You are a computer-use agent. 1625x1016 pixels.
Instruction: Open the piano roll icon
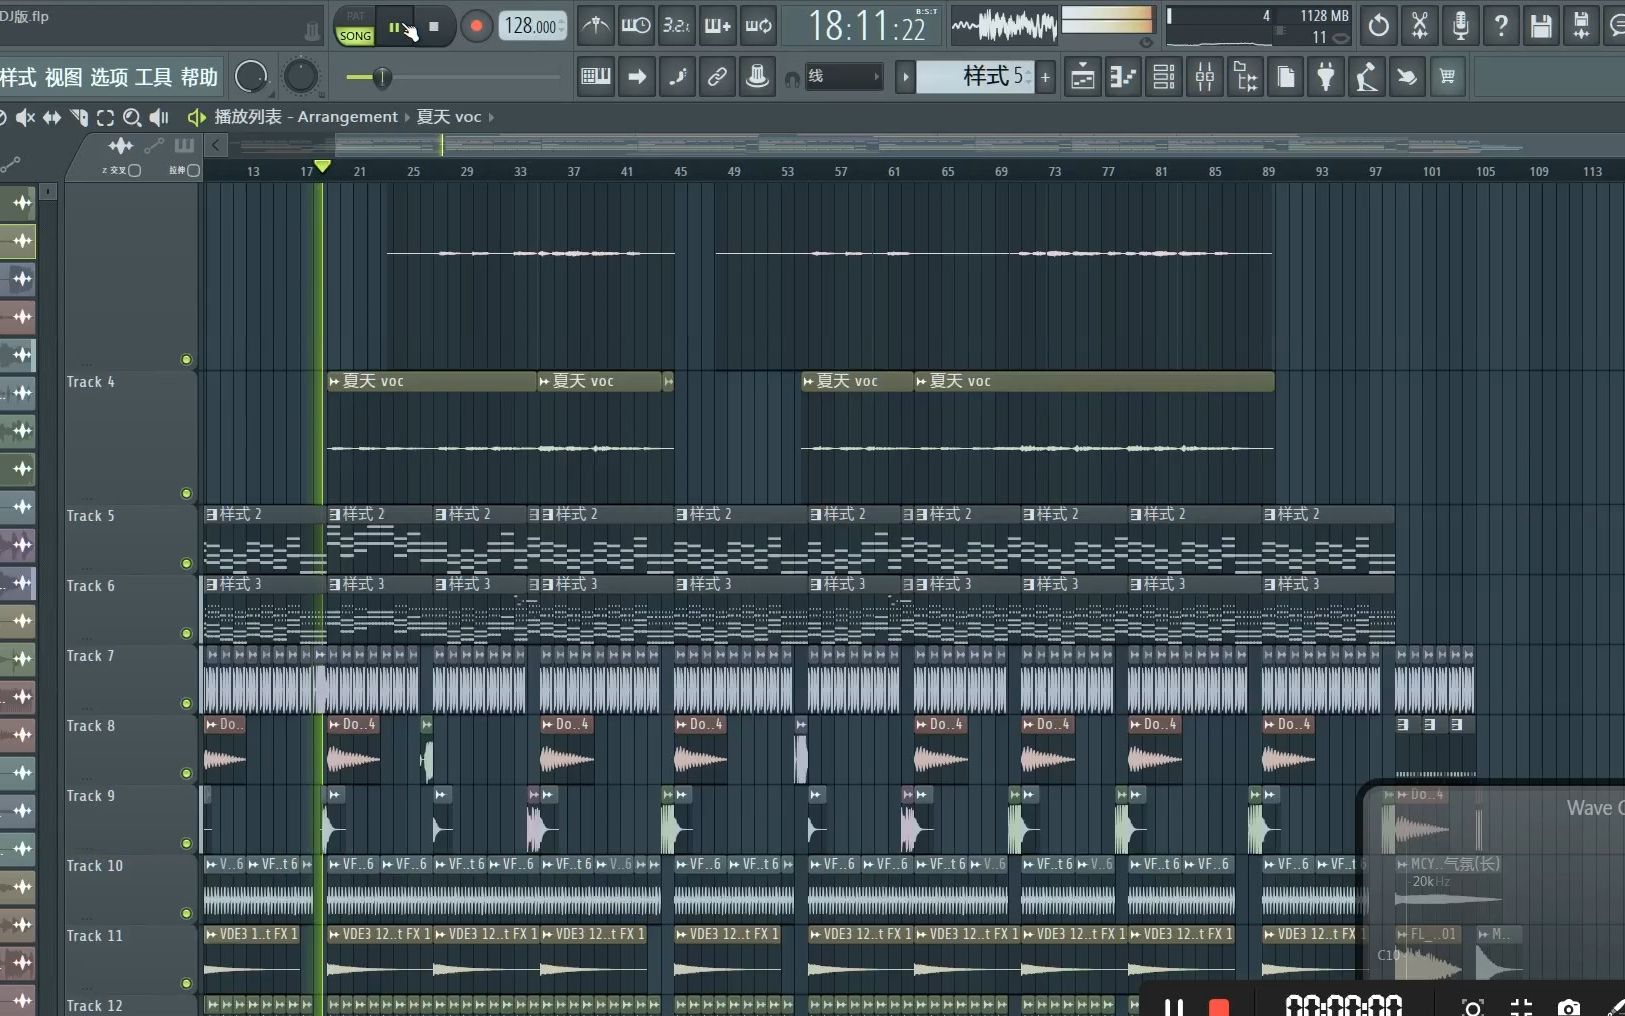(1123, 76)
